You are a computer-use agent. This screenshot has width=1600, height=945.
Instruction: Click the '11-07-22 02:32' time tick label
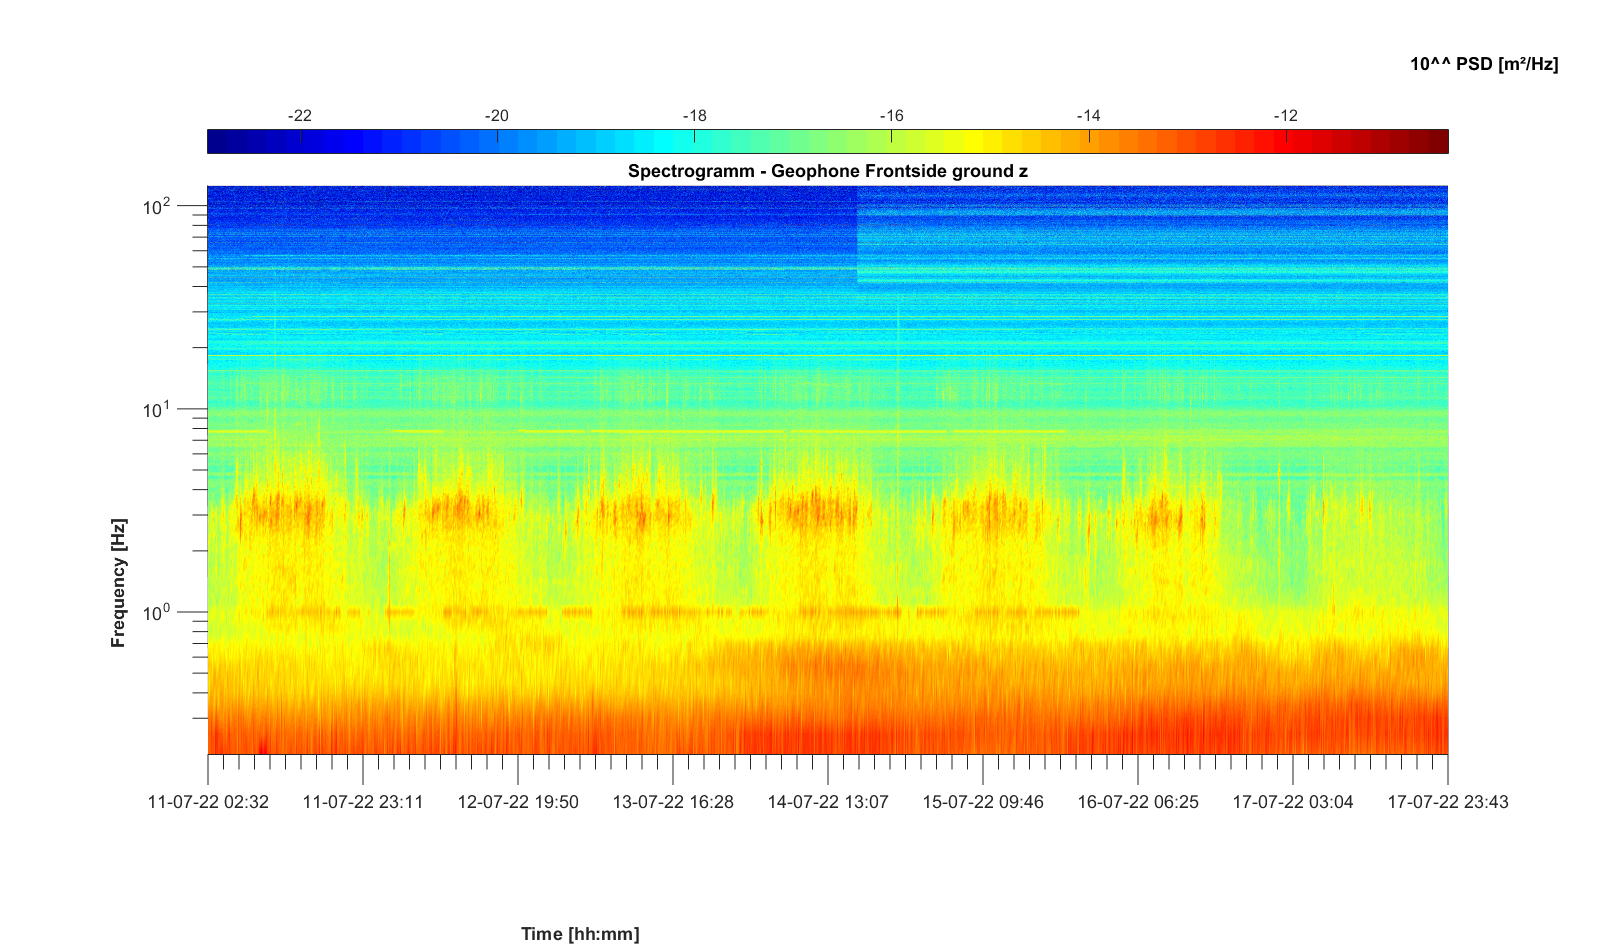point(208,802)
